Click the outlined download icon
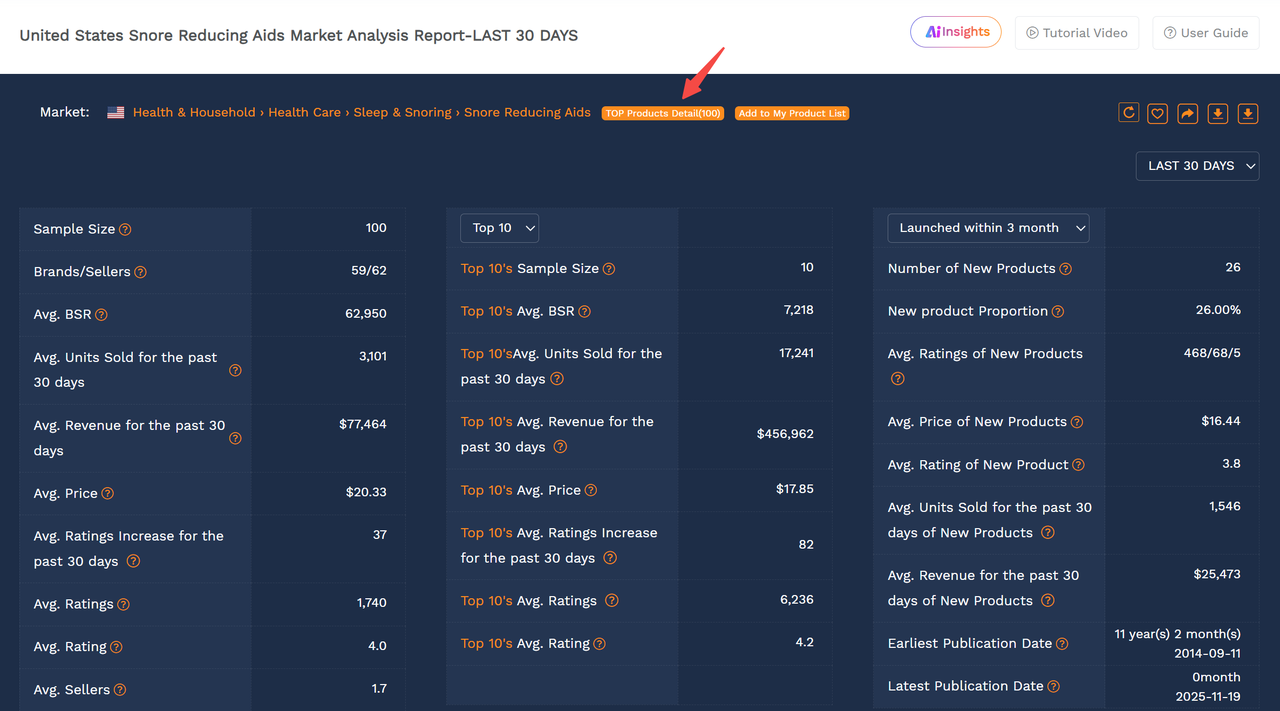The height and width of the screenshot is (711, 1280). click(1217, 113)
